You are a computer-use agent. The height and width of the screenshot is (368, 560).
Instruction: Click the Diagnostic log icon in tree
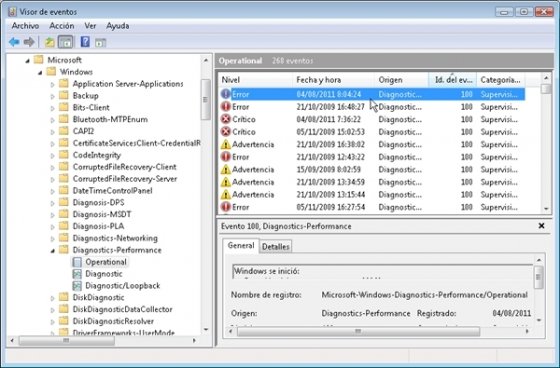click(77, 274)
